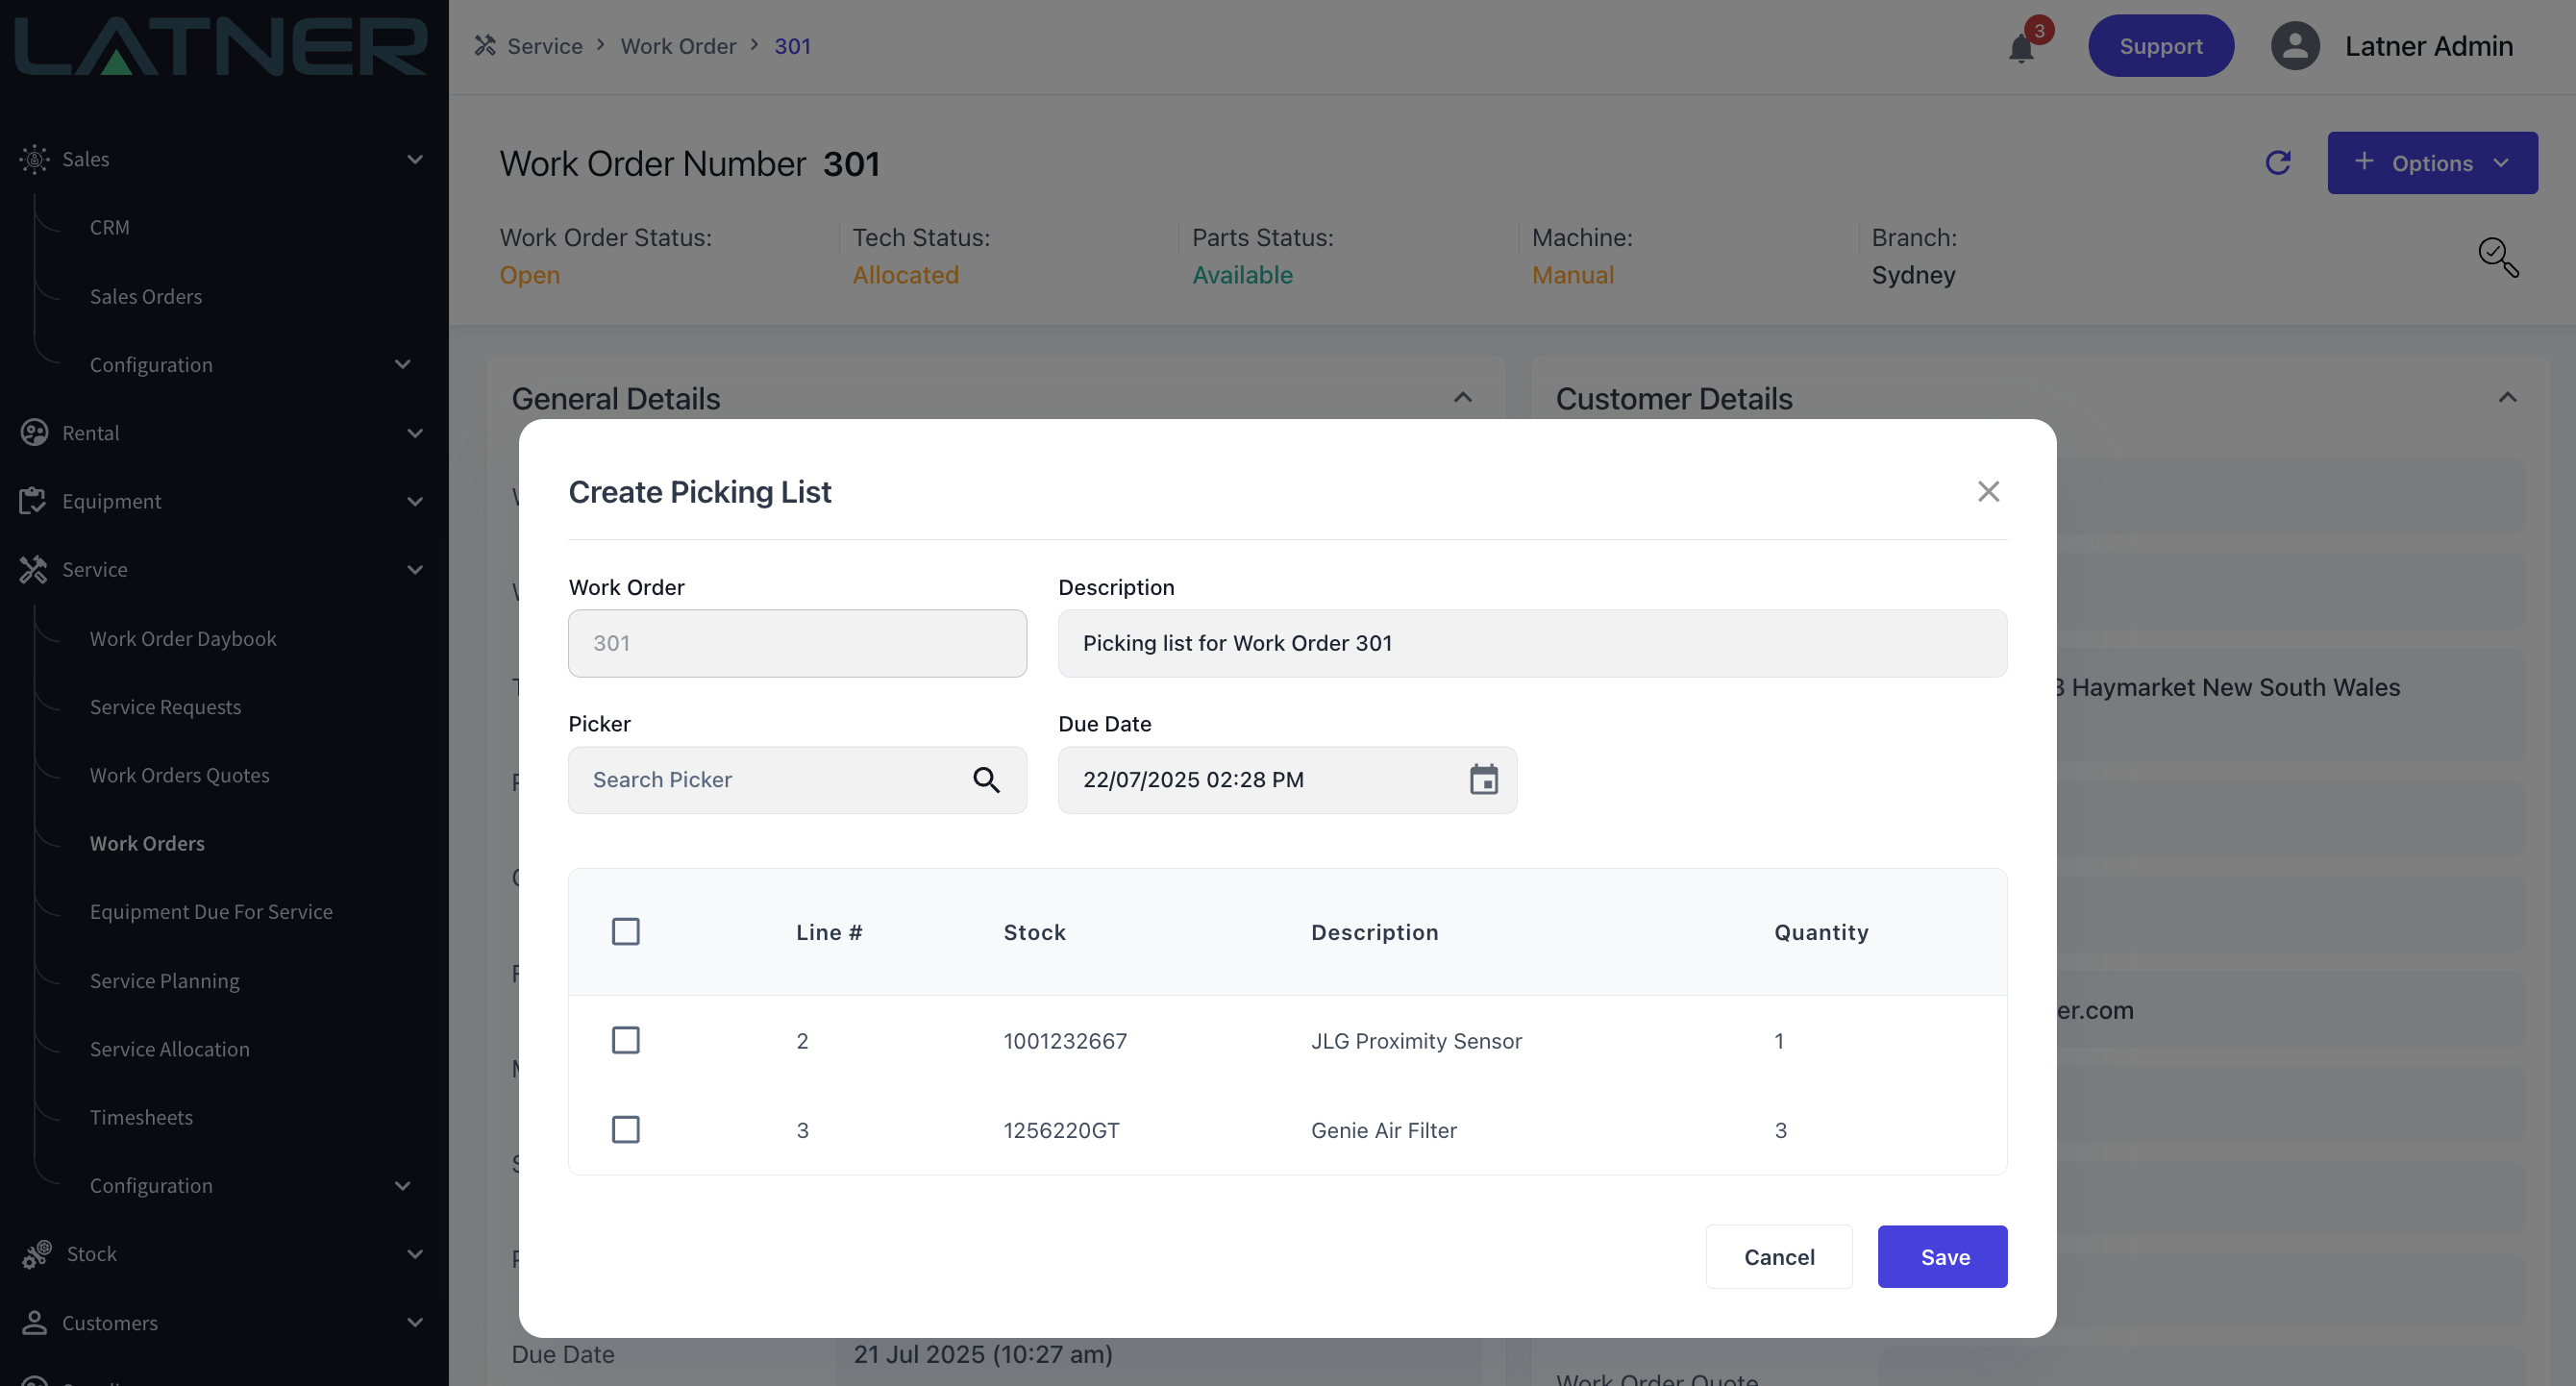Image resolution: width=2576 pixels, height=1386 pixels.
Task: Collapse the General Details section
Action: [1462, 398]
